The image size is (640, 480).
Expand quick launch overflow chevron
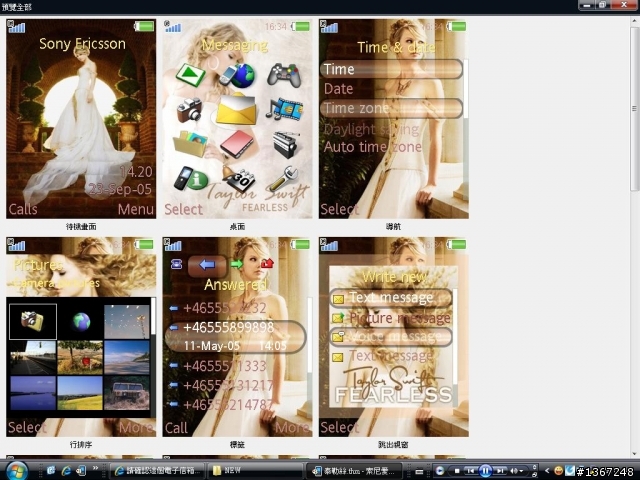96,468
